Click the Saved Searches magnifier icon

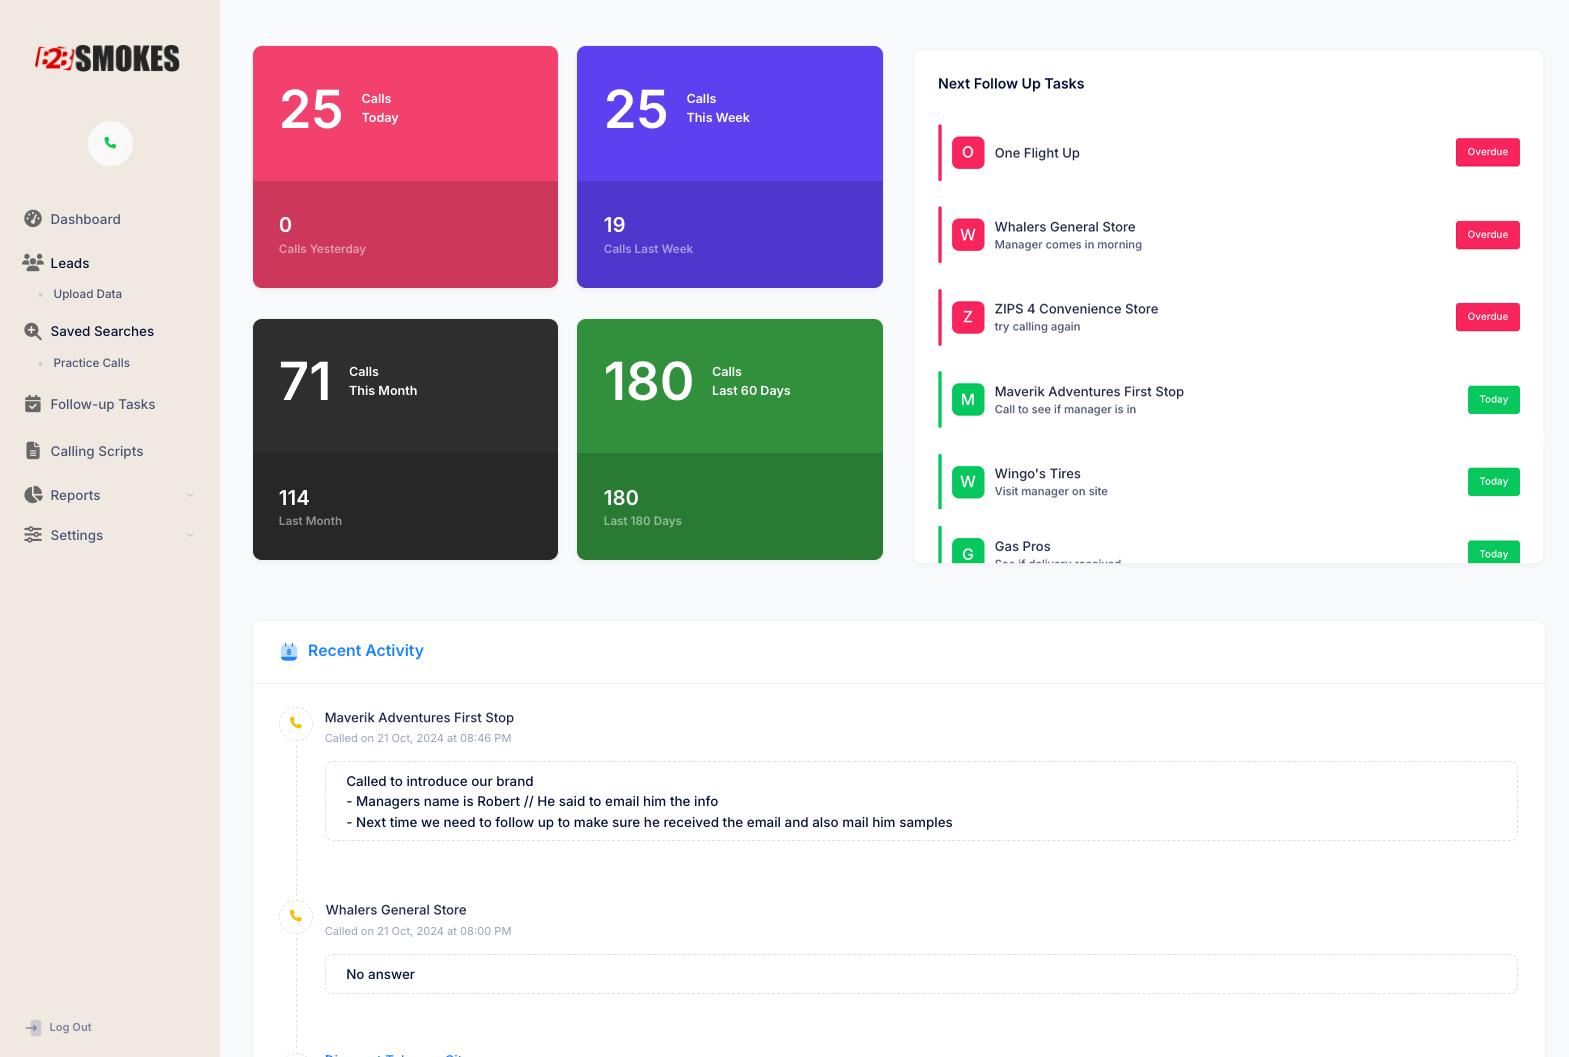33,331
